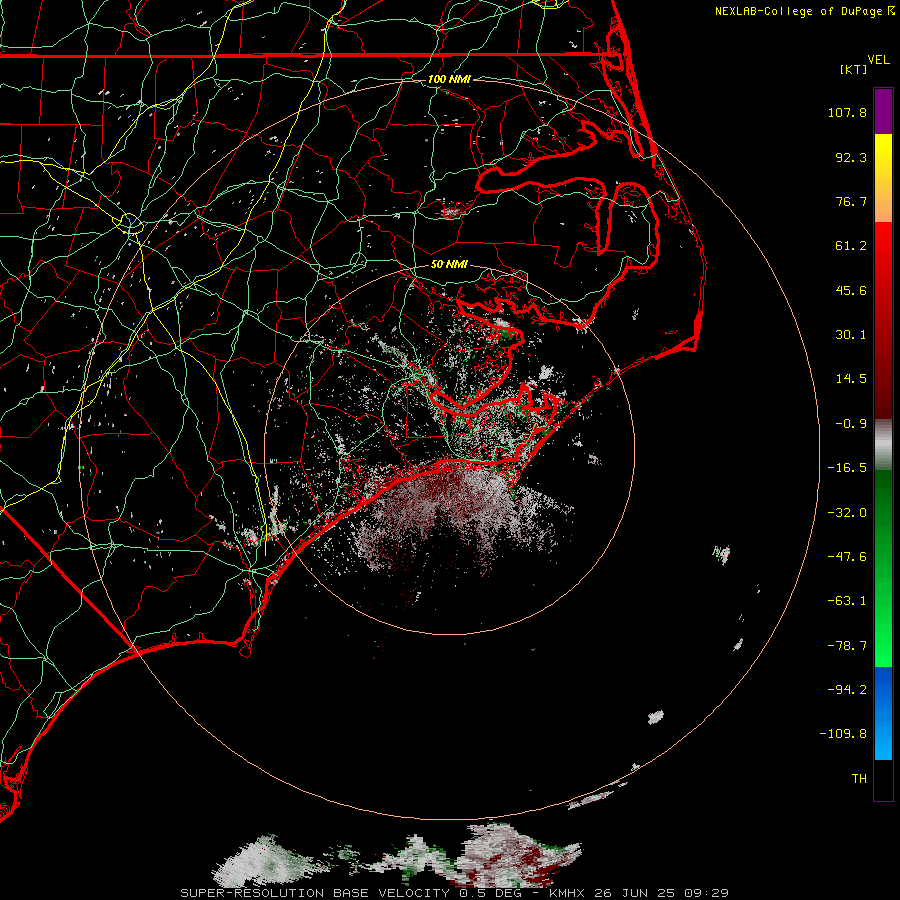The height and width of the screenshot is (900, 900).
Task: Click the -47.6 legend value
Action: [847, 557]
